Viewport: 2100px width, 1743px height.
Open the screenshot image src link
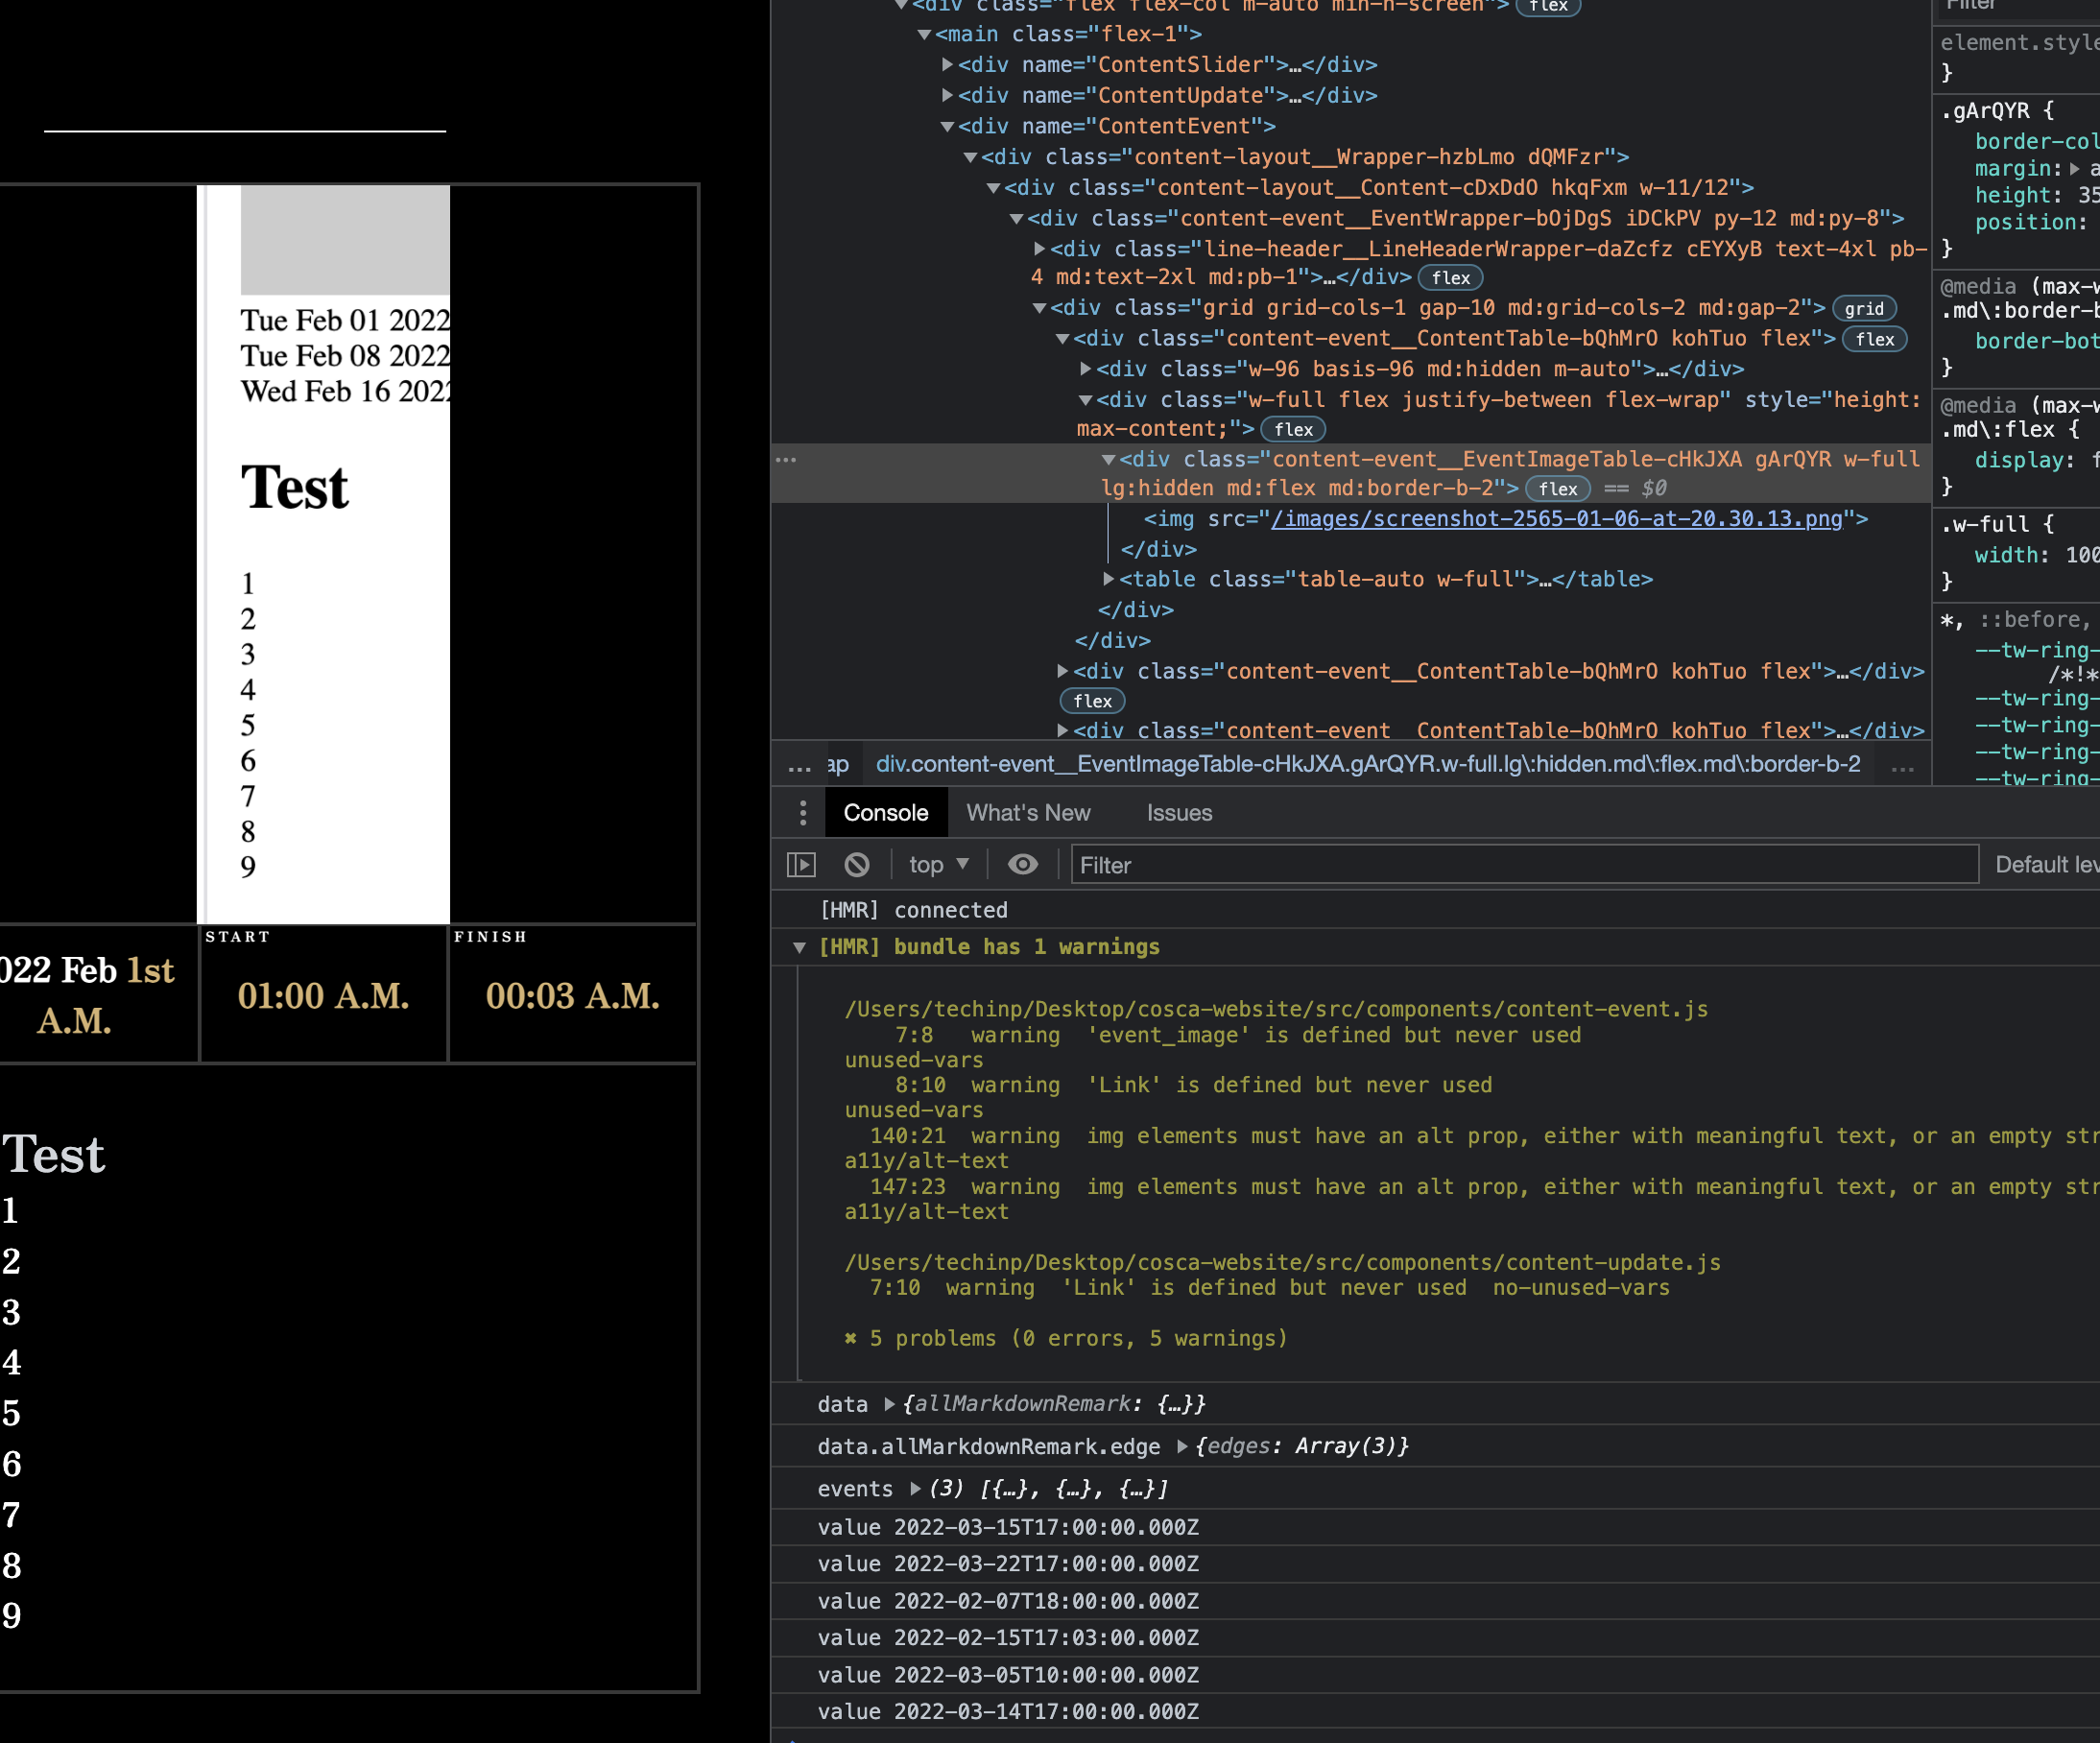click(x=1555, y=519)
